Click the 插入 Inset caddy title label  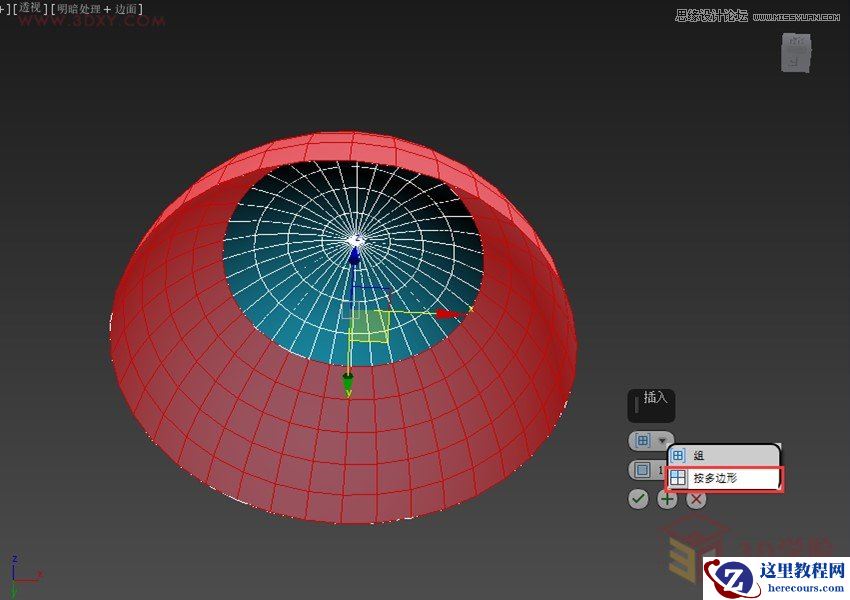655,397
